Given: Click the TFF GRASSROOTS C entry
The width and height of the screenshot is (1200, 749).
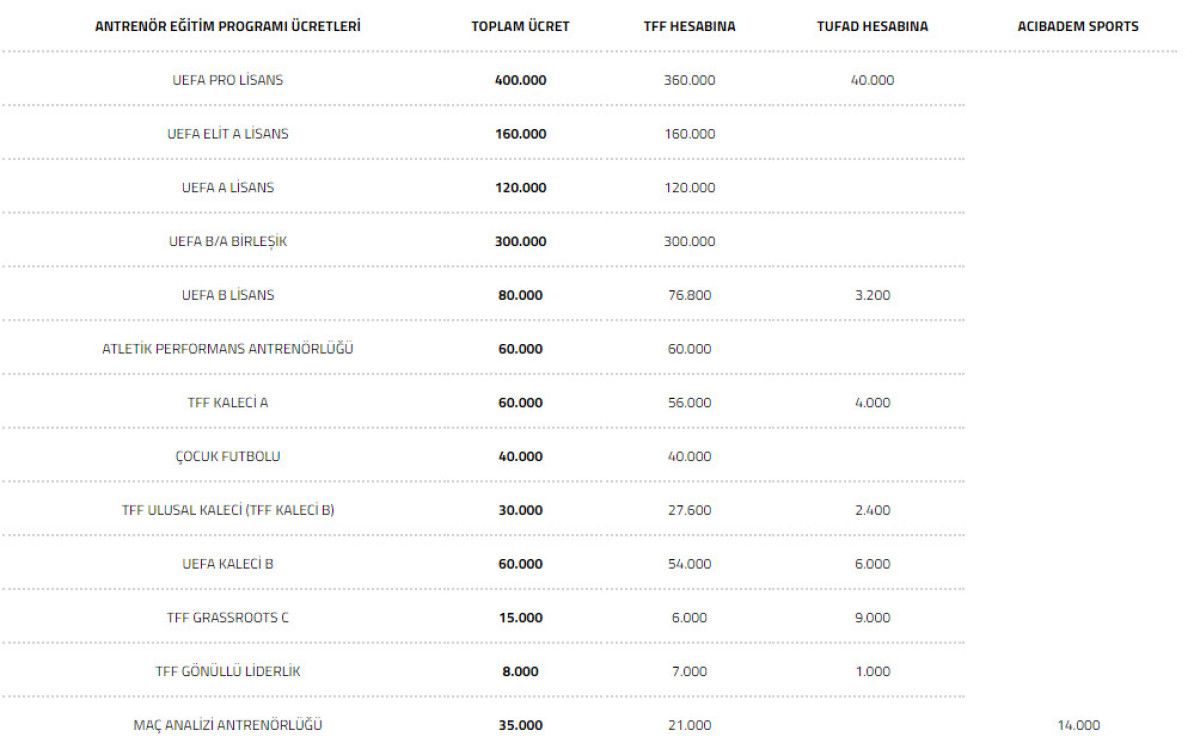Looking at the screenshot, I should (228, 618).
